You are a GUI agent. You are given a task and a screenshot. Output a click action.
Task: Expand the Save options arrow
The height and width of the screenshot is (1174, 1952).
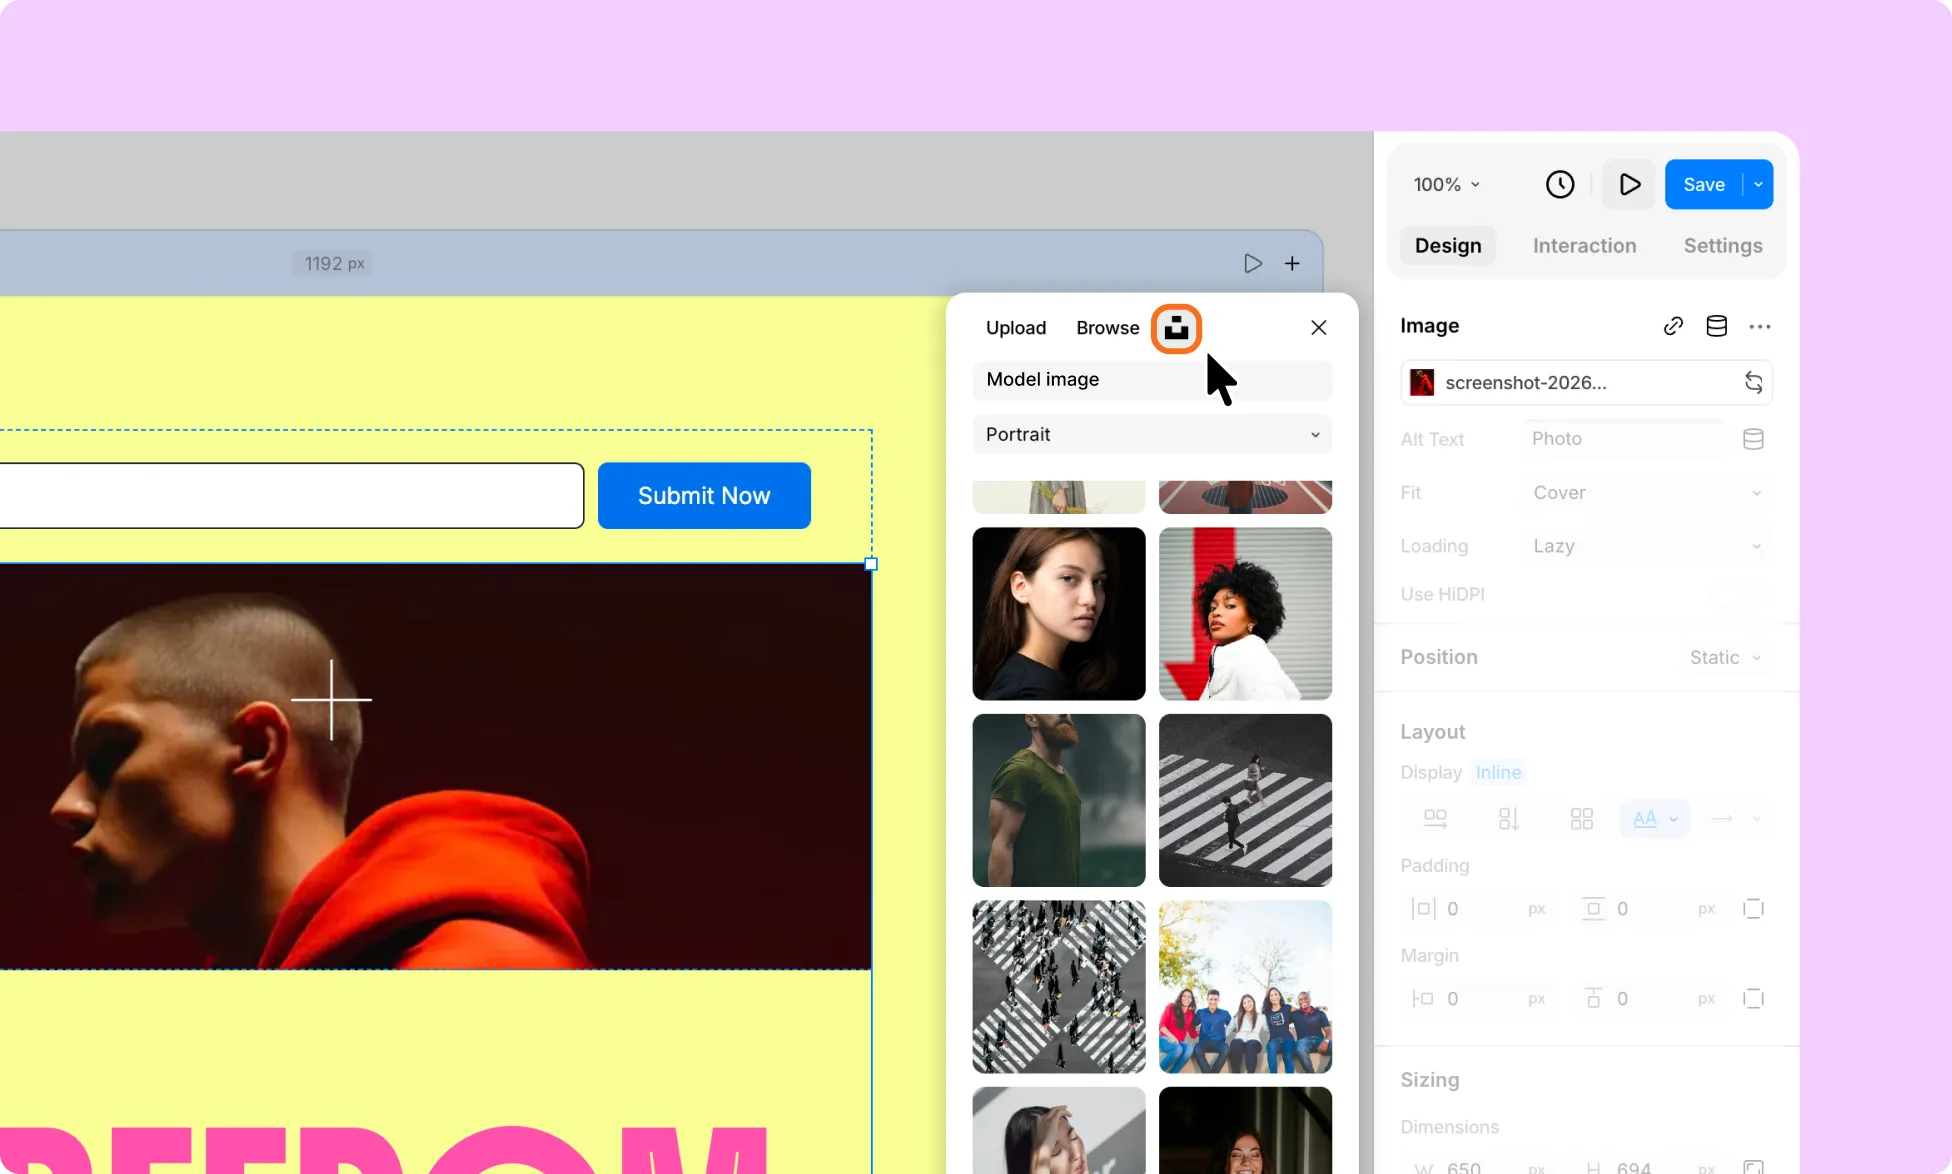click(x=1758, y=184)
